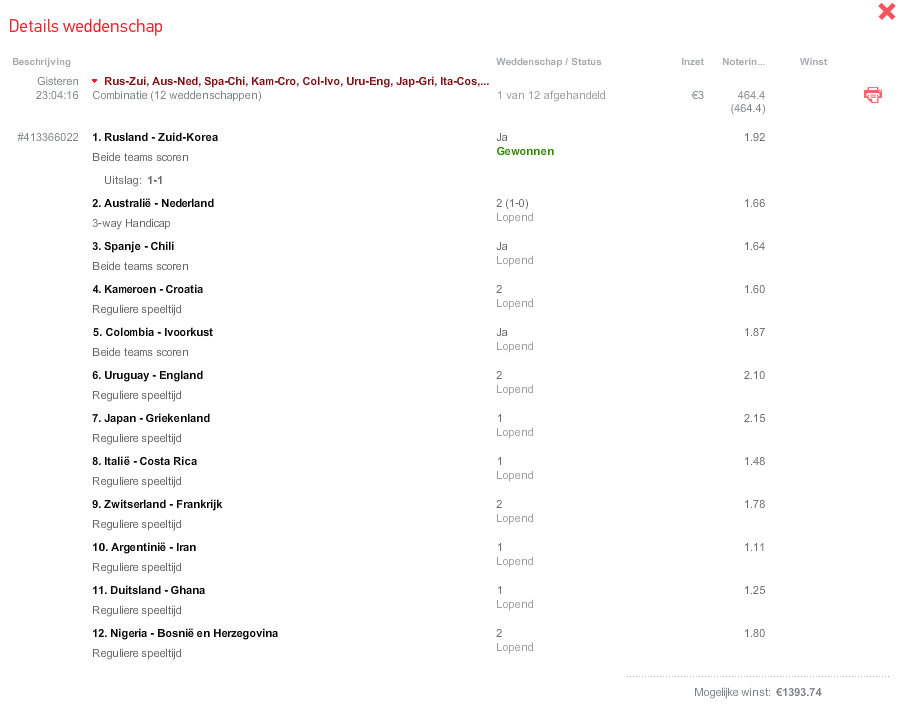904x715 pixels.
Task: Open Nigeria - Bosnië en Herzegovina entry
Action: click(185, 633)
